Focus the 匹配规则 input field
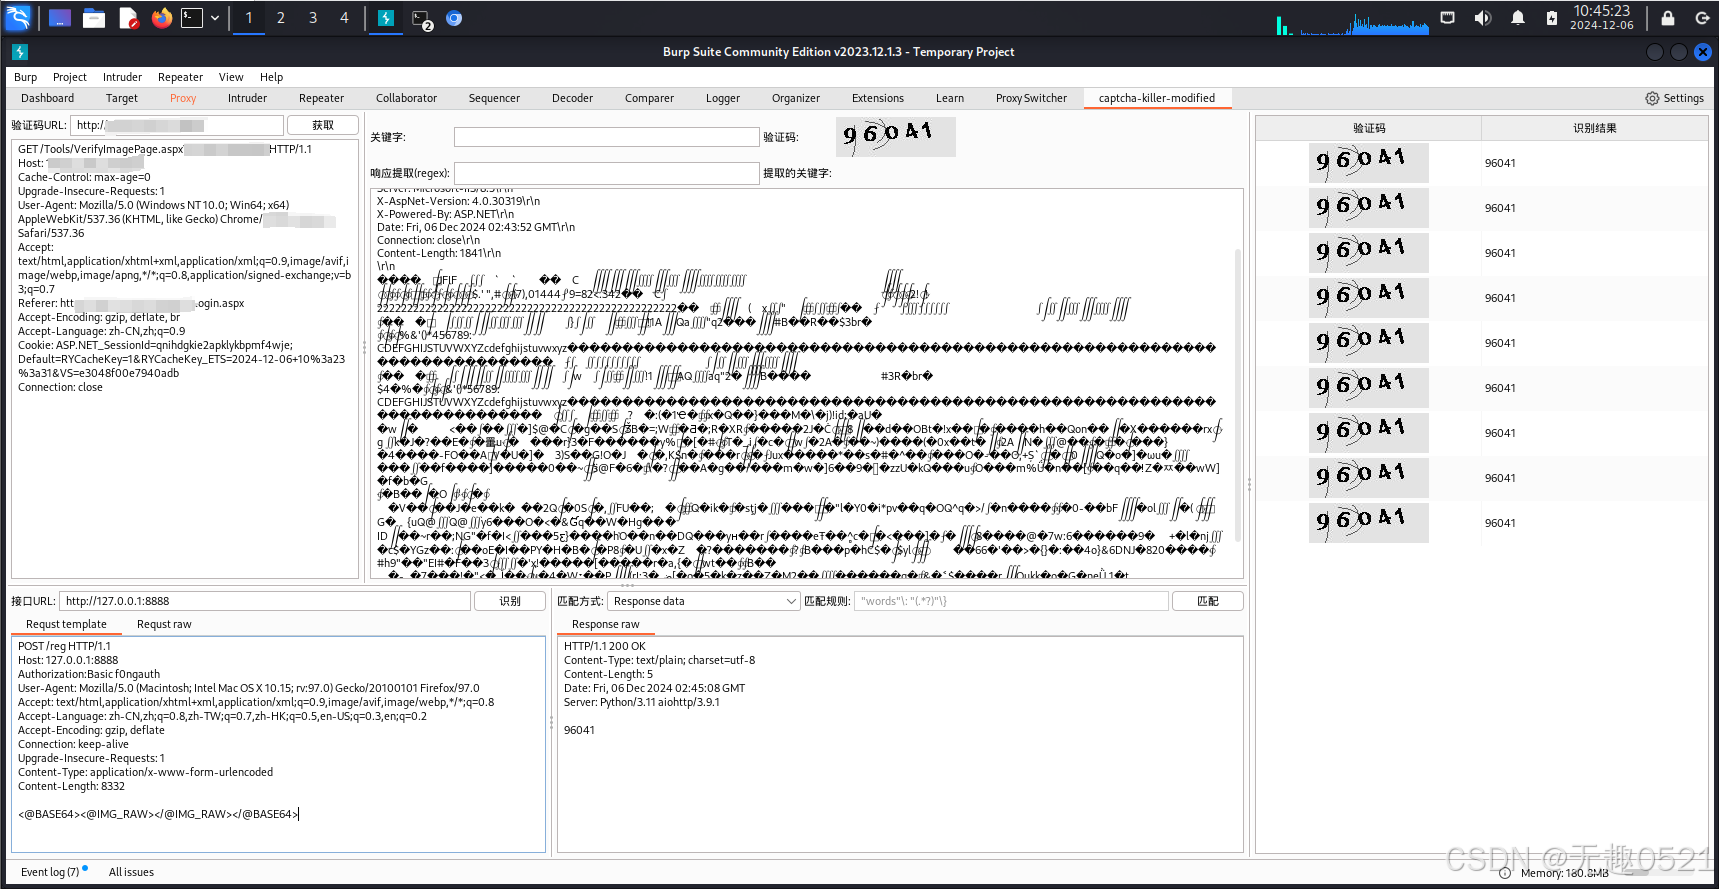The width and height of the screenshot is (1719, 889). (x=1011, y=601)
